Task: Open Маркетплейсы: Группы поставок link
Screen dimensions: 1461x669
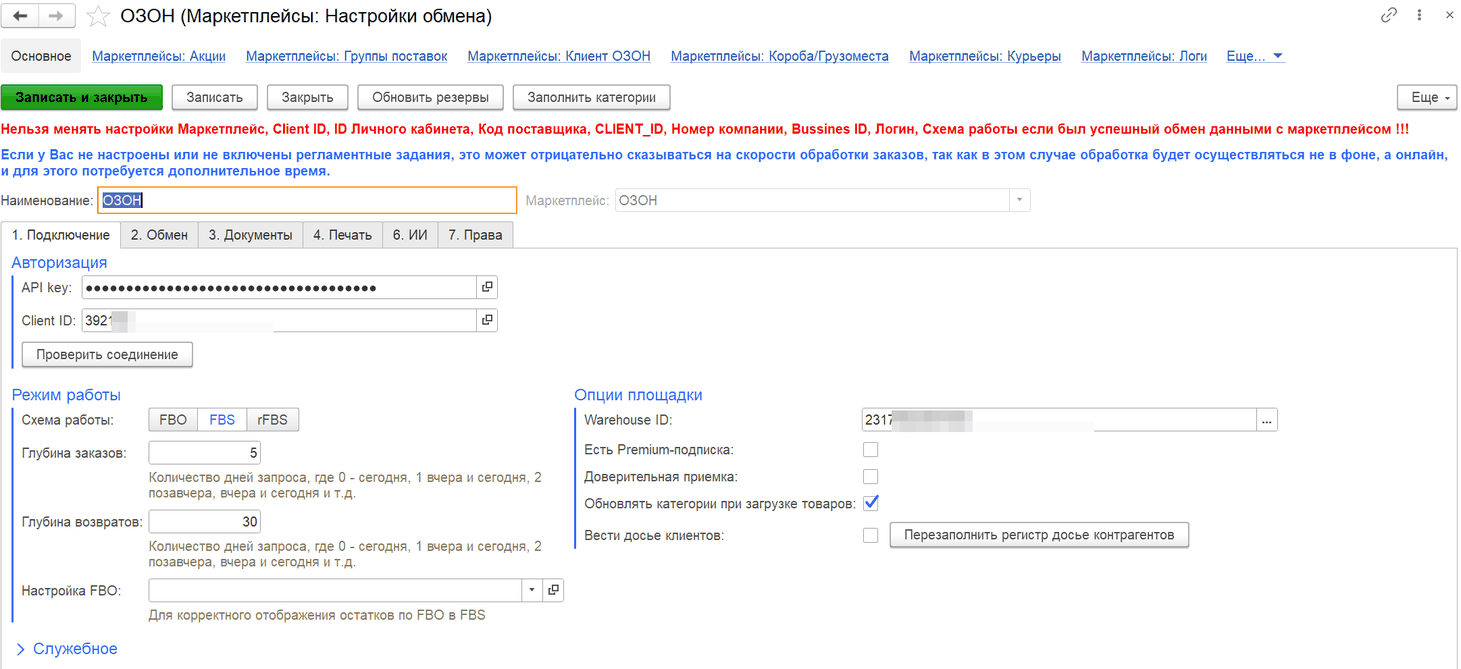Action: (346, 56)
